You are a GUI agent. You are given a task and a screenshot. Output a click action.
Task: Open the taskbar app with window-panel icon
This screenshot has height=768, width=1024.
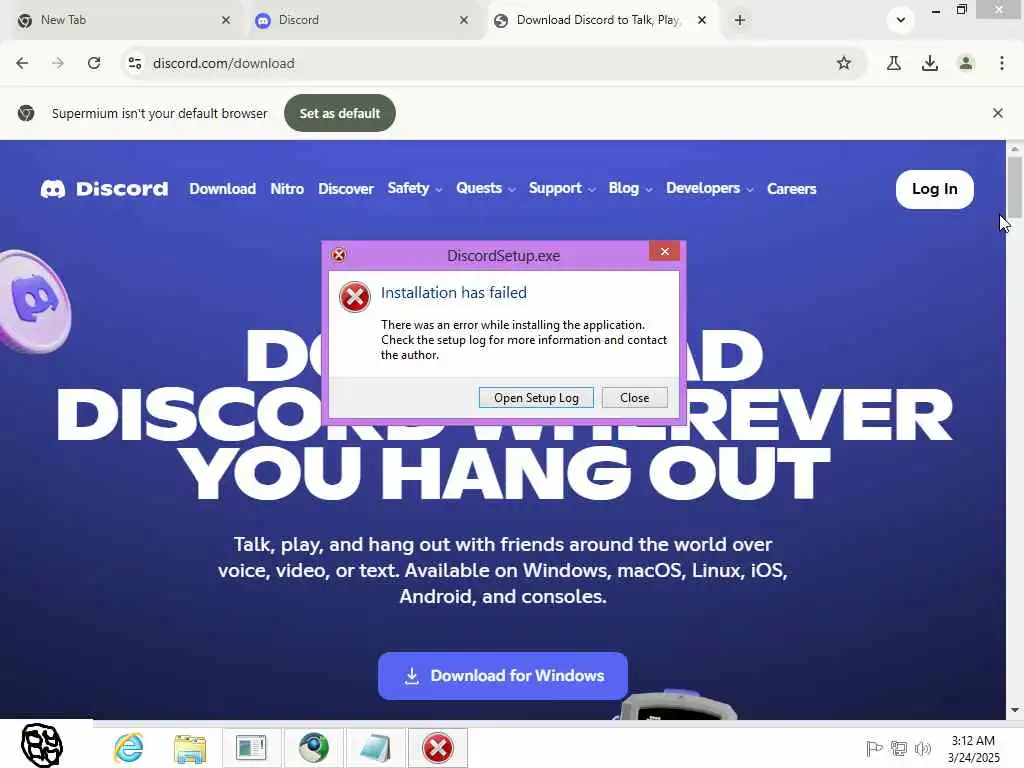[251, 748]
